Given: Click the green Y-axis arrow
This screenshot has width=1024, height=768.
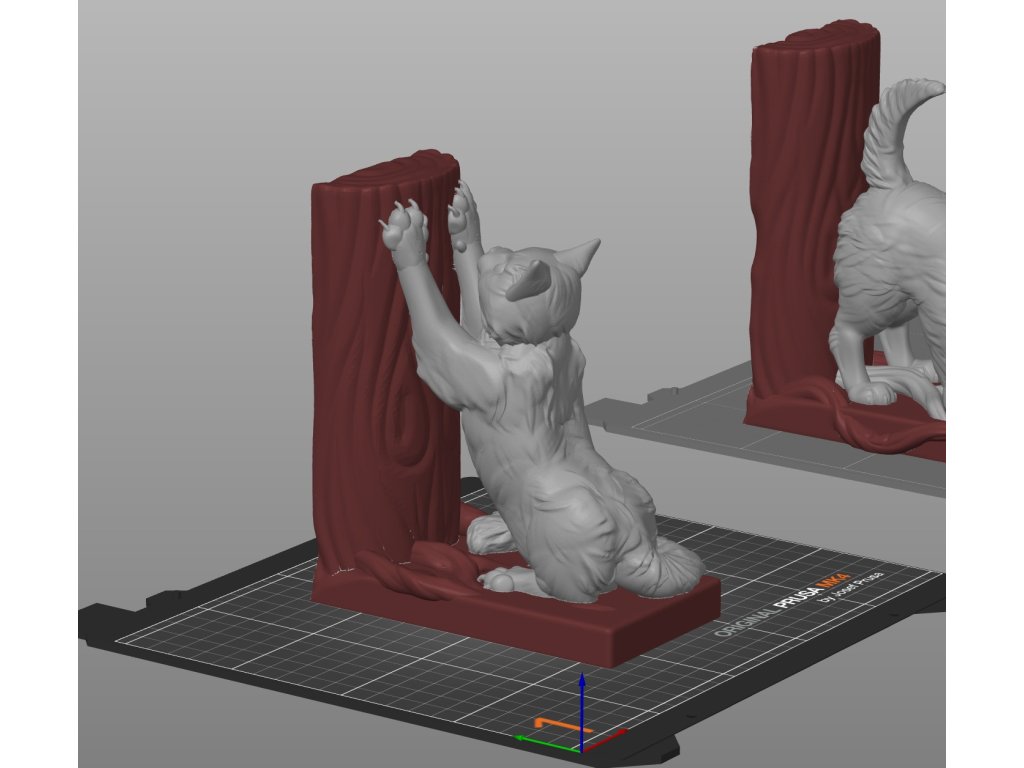Looking at the screenshot, I should coord(535,740).
